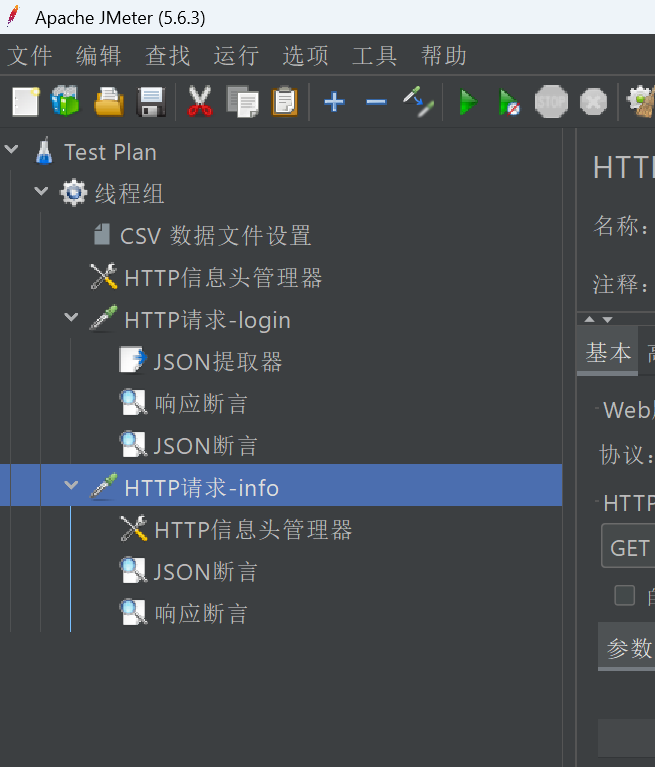
Task: Select the 参数 tab
Action: tap(627, 648)
